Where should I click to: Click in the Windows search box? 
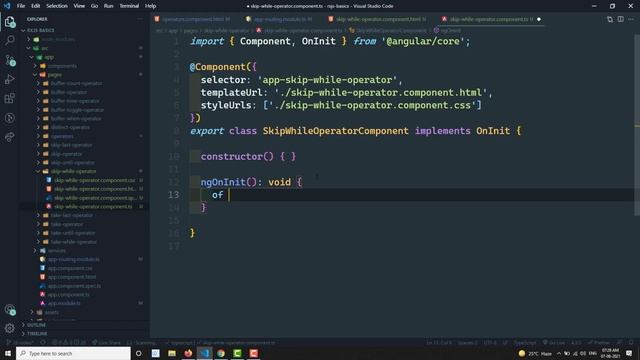pyautogui.click(x=73, y=353)
